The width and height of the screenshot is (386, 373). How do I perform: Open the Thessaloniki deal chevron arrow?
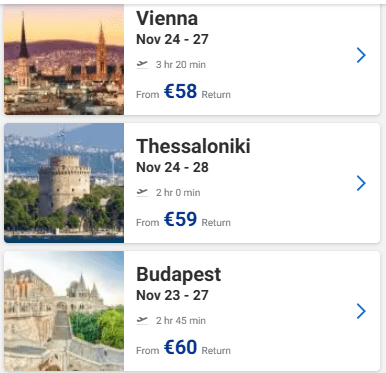(x=361, y=183)
